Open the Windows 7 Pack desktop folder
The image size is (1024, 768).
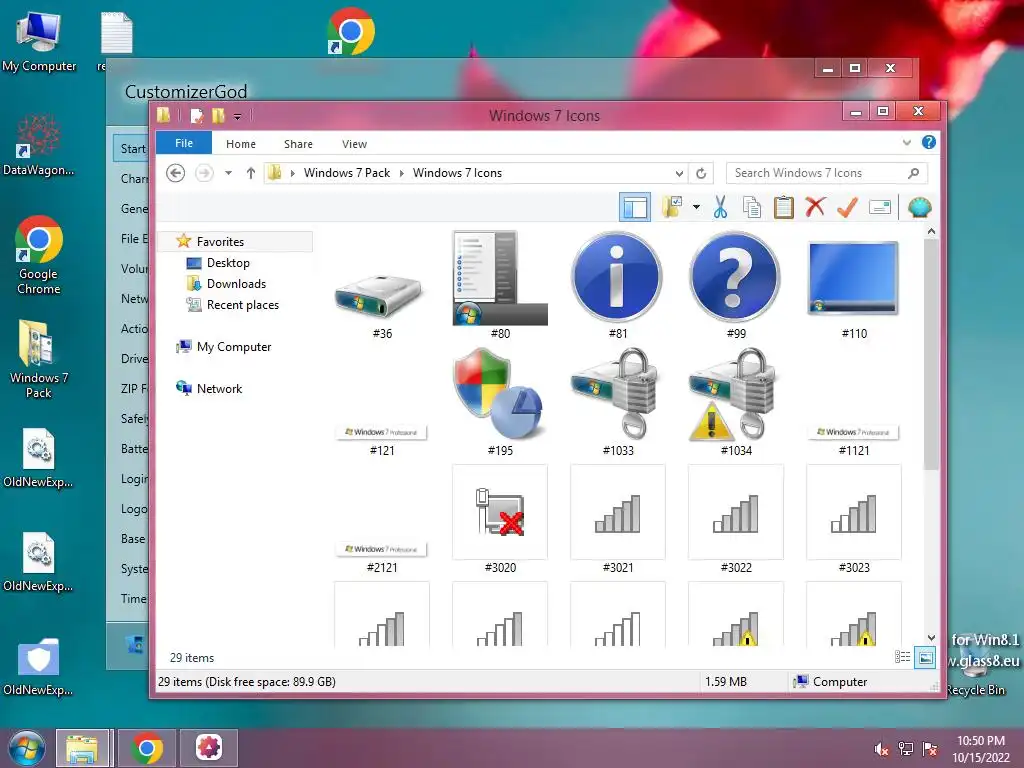coord(38,359)
